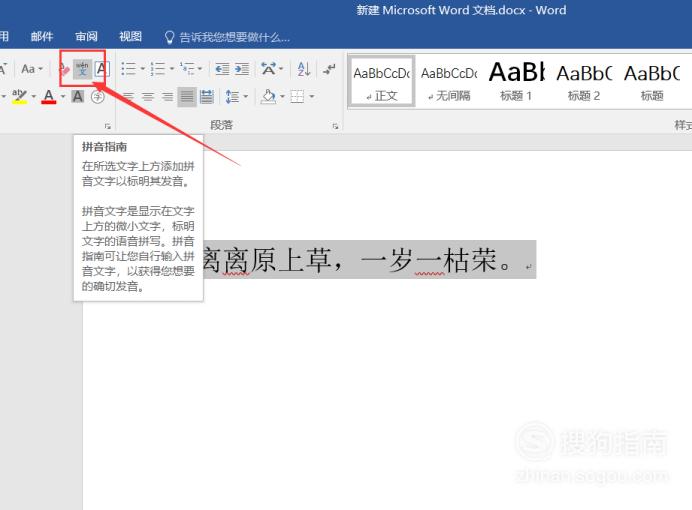Viewport: 692px width, 510px height.
Task: Expand the multilevel list dropdown arrow
Action: pyautogui.click(x=200, y=69)
